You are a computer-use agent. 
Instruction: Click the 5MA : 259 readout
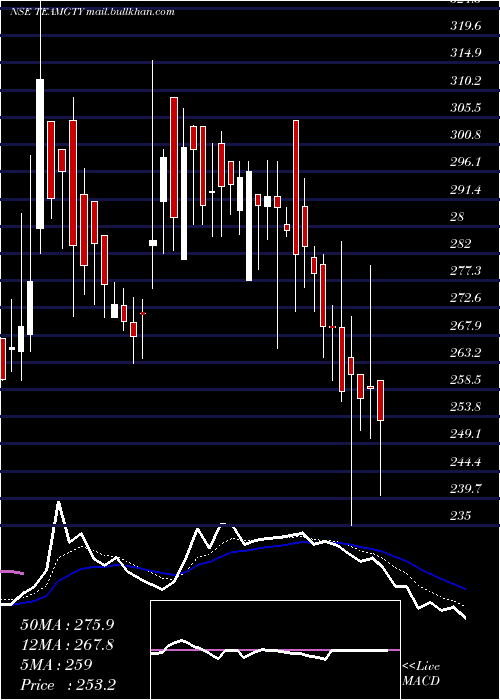tap(56, 665)
